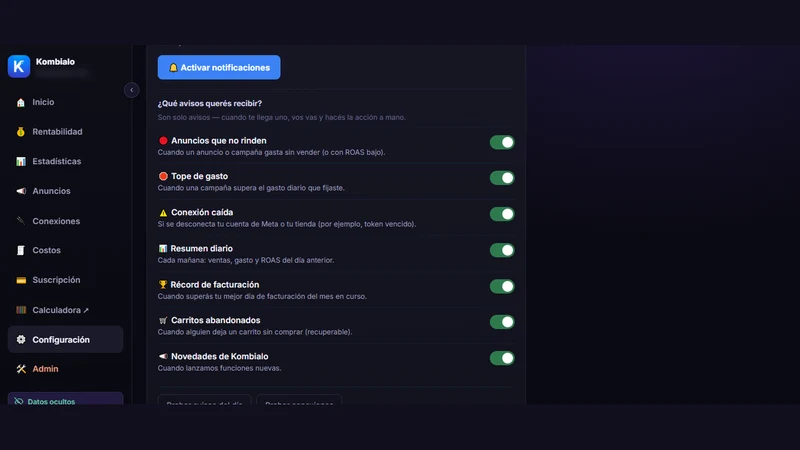Click the 'Tope de gasto' label
The height and width of the screenshot is (450, 800).
199,176
